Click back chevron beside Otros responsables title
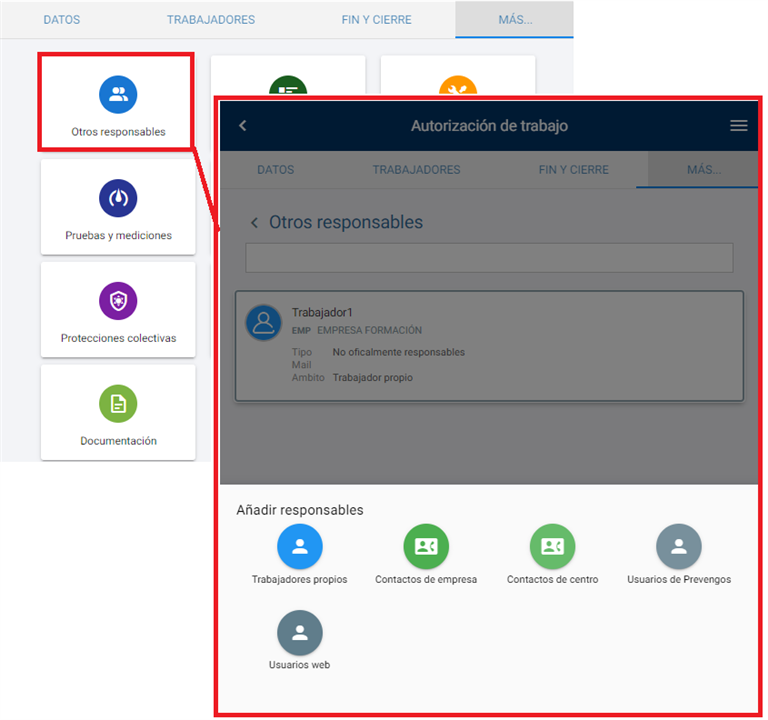The width and height of the screenshot is (768, 720). pos(254,223)
